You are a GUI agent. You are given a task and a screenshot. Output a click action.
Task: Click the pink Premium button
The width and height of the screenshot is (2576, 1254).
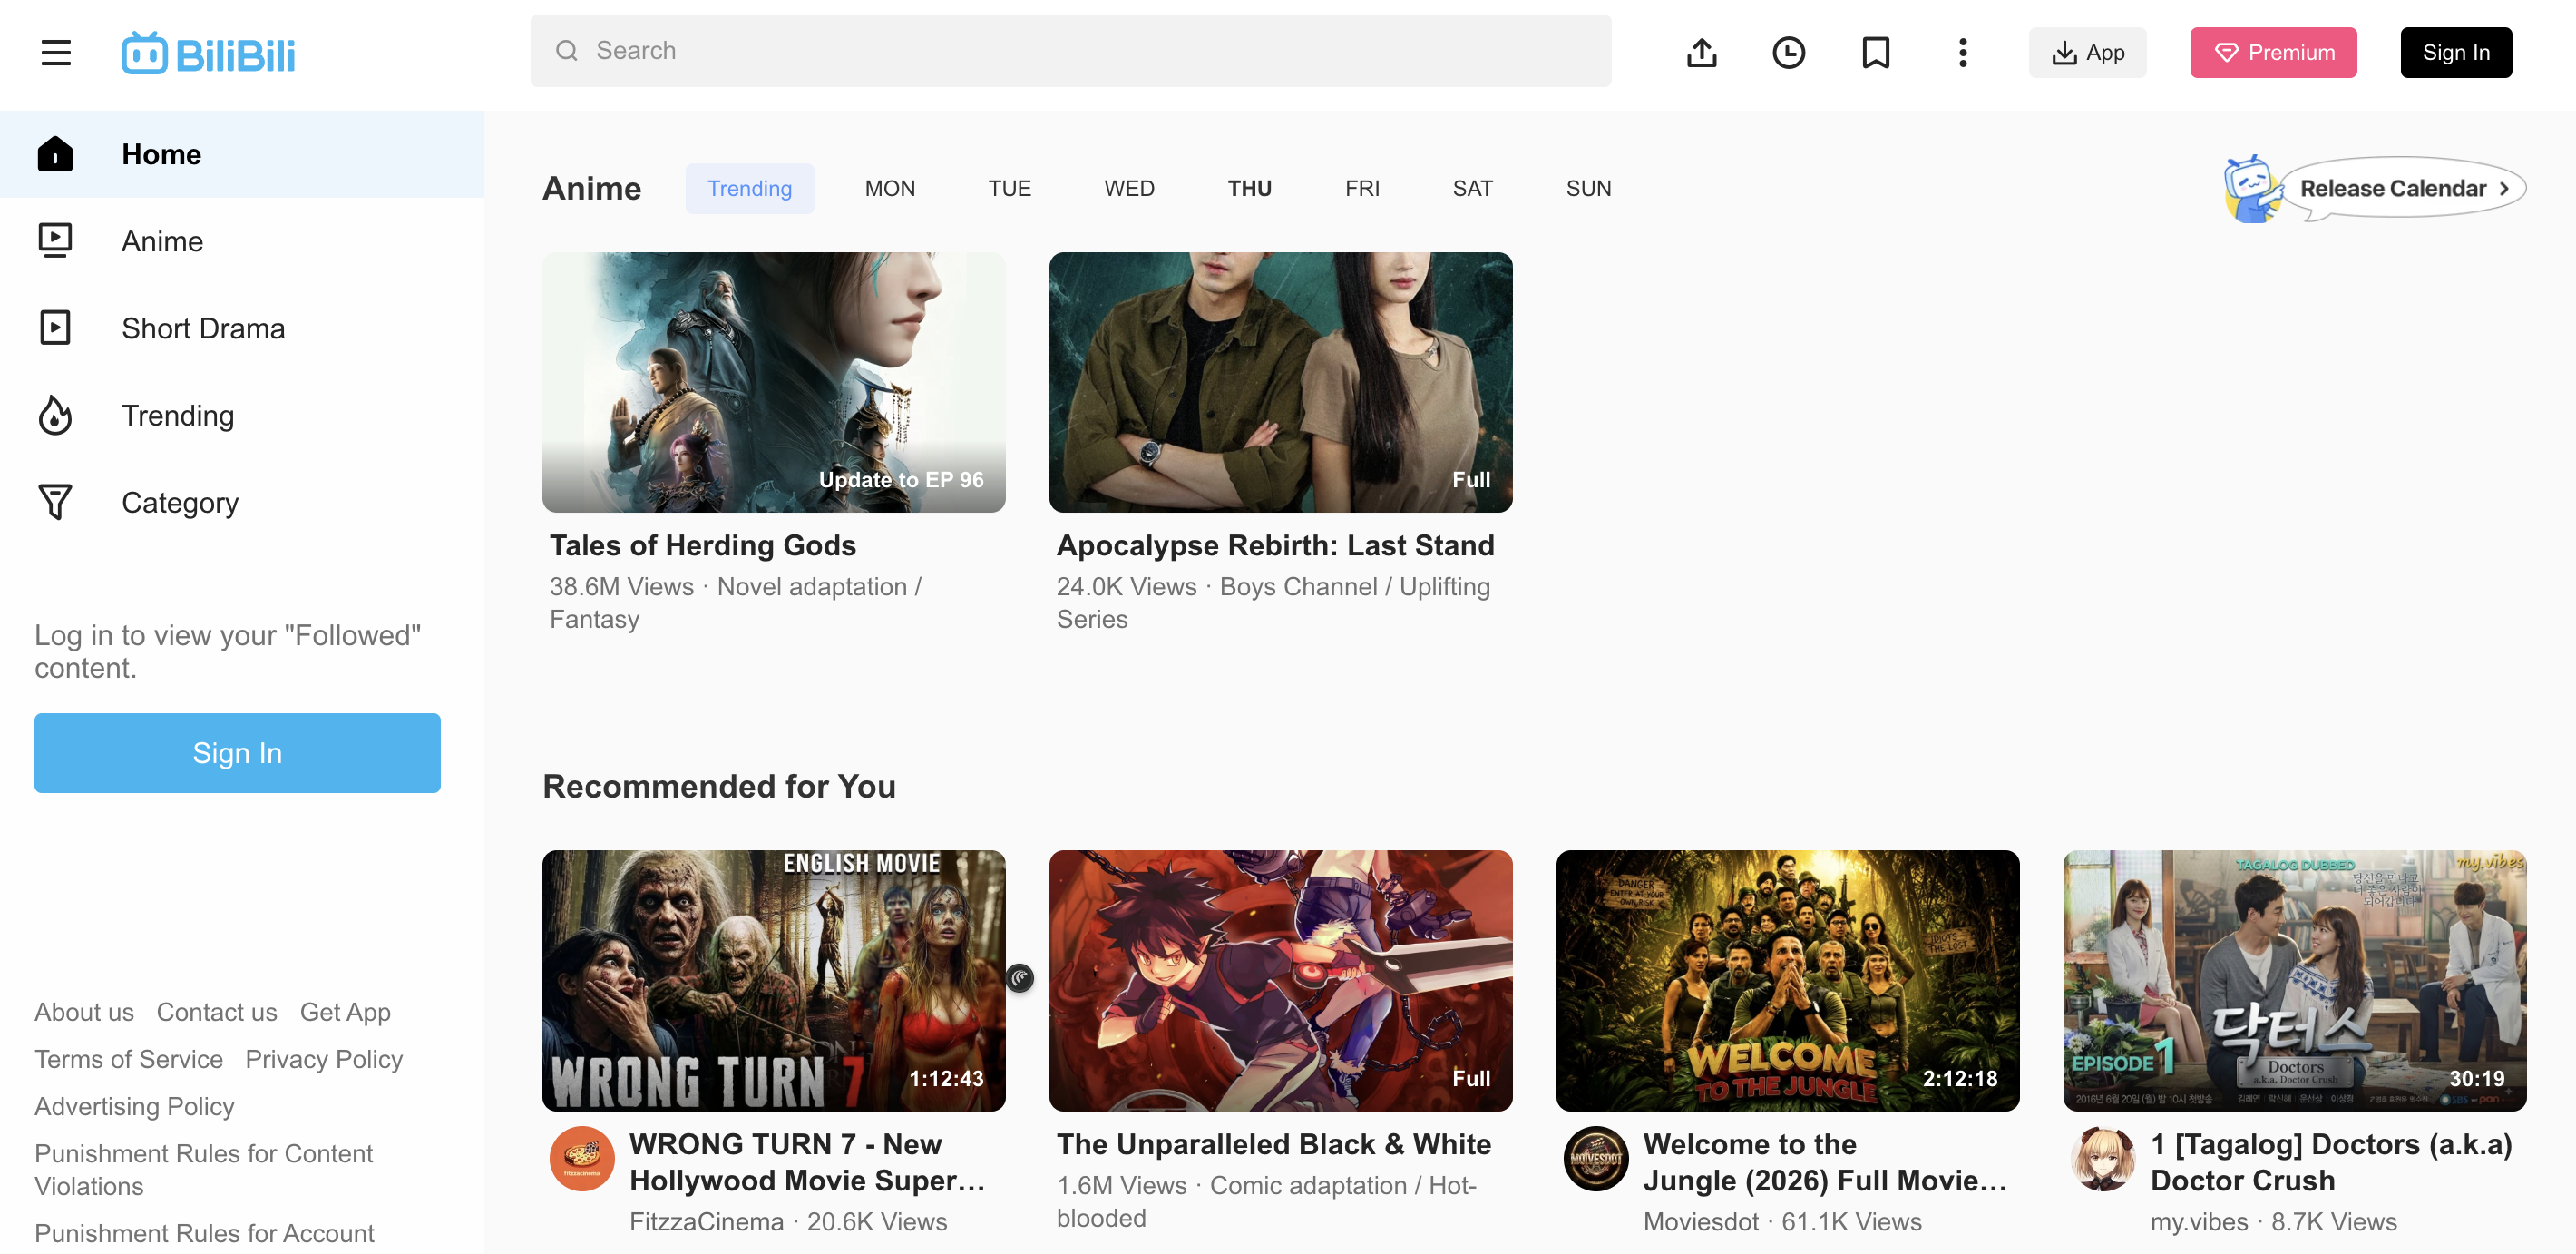(x=2273, y=52)
